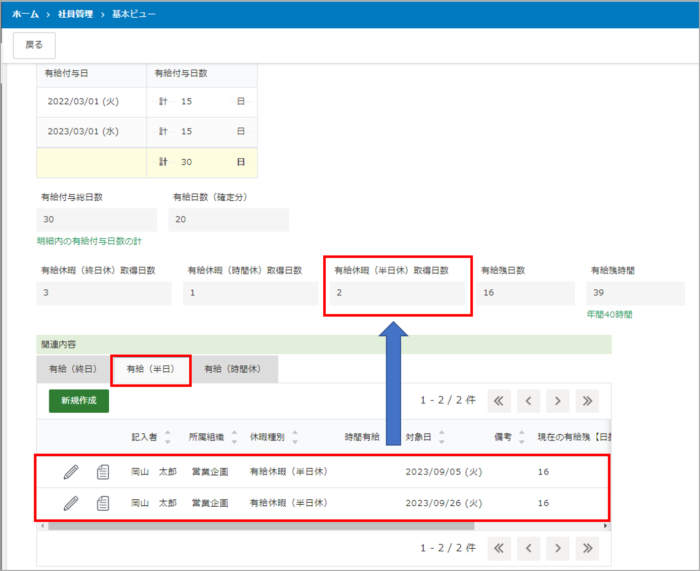Go to previous page in upper pager
Image resolution: width=700 pixels, height=571 pixels.
529,400
